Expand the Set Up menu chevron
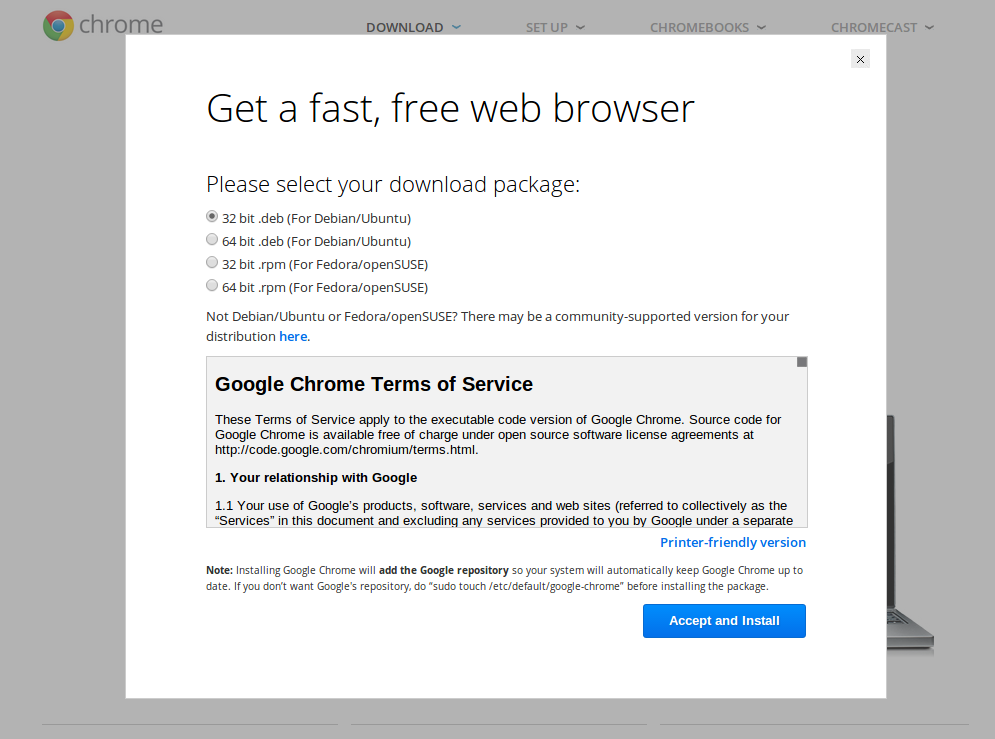Screen dimensions: 995x739 tap(580, 27)
